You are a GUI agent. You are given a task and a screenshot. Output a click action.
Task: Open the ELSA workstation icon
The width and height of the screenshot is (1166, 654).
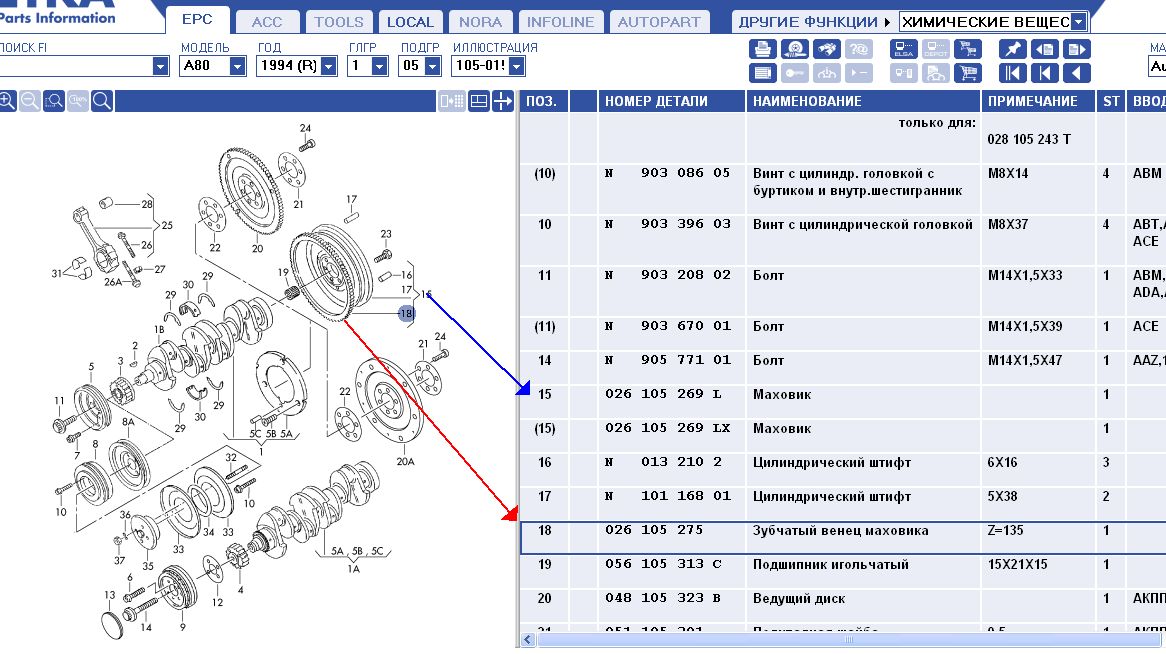point(903,49)
